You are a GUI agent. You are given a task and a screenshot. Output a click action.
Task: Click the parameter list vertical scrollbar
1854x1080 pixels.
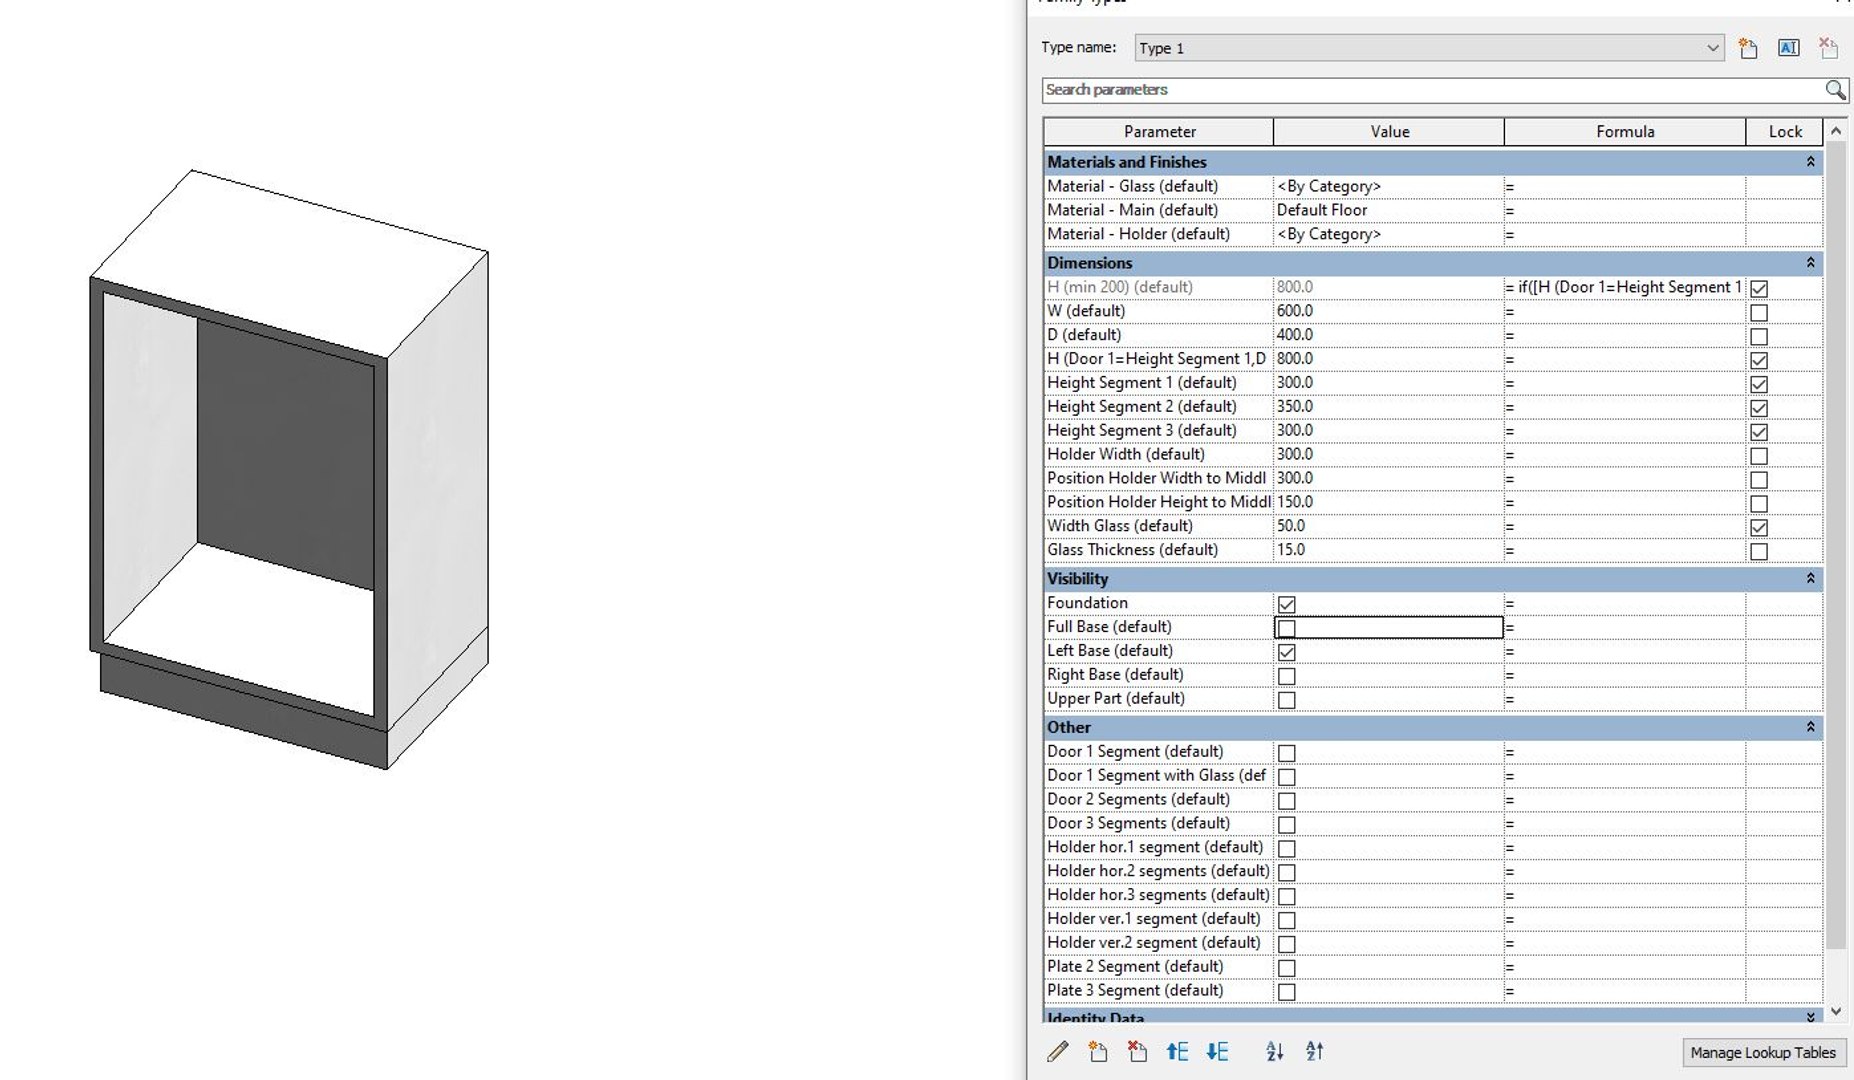tap(1836, 545)
